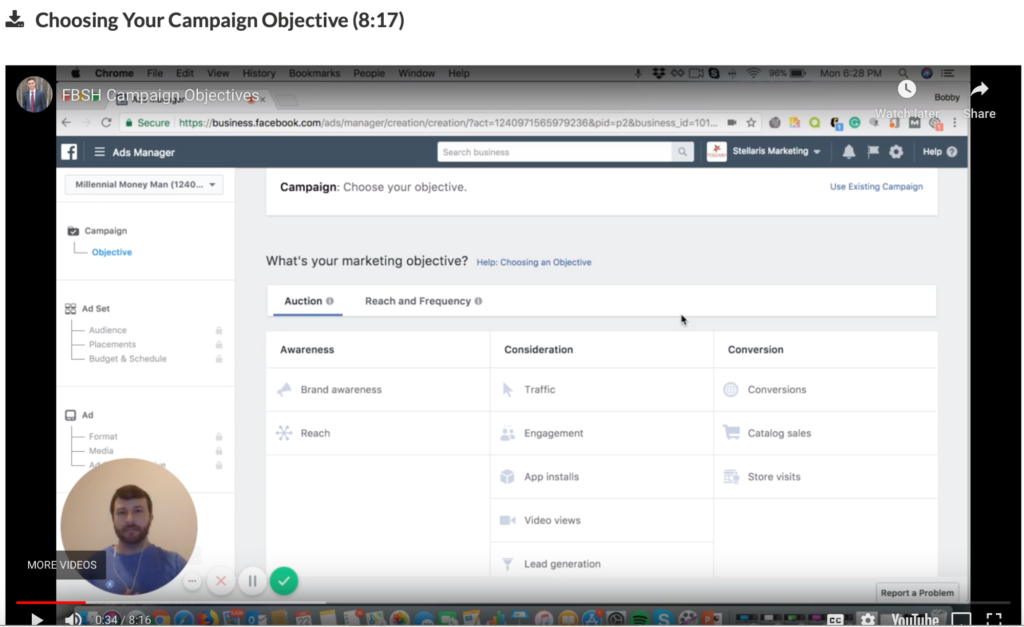1024x627 pixels.
Task: Select Format under Ad
Action: coord(103,436)
